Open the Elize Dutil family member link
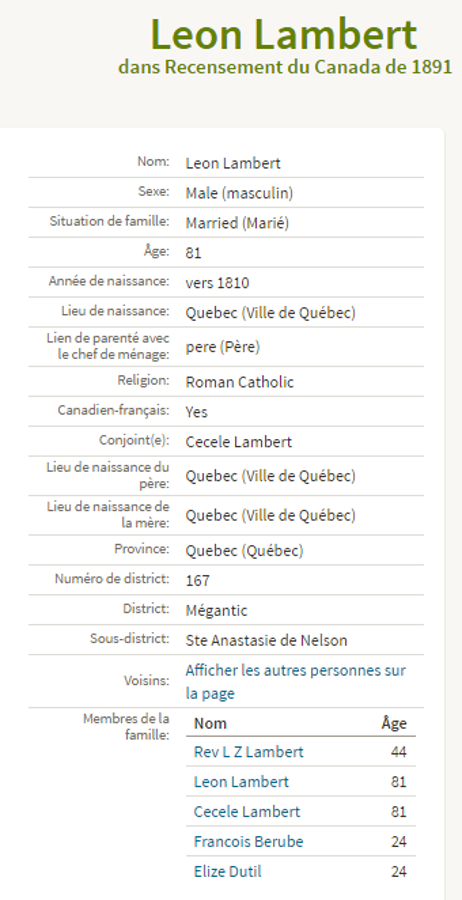The height and width of the screenshot is (900, 462). 227,871
